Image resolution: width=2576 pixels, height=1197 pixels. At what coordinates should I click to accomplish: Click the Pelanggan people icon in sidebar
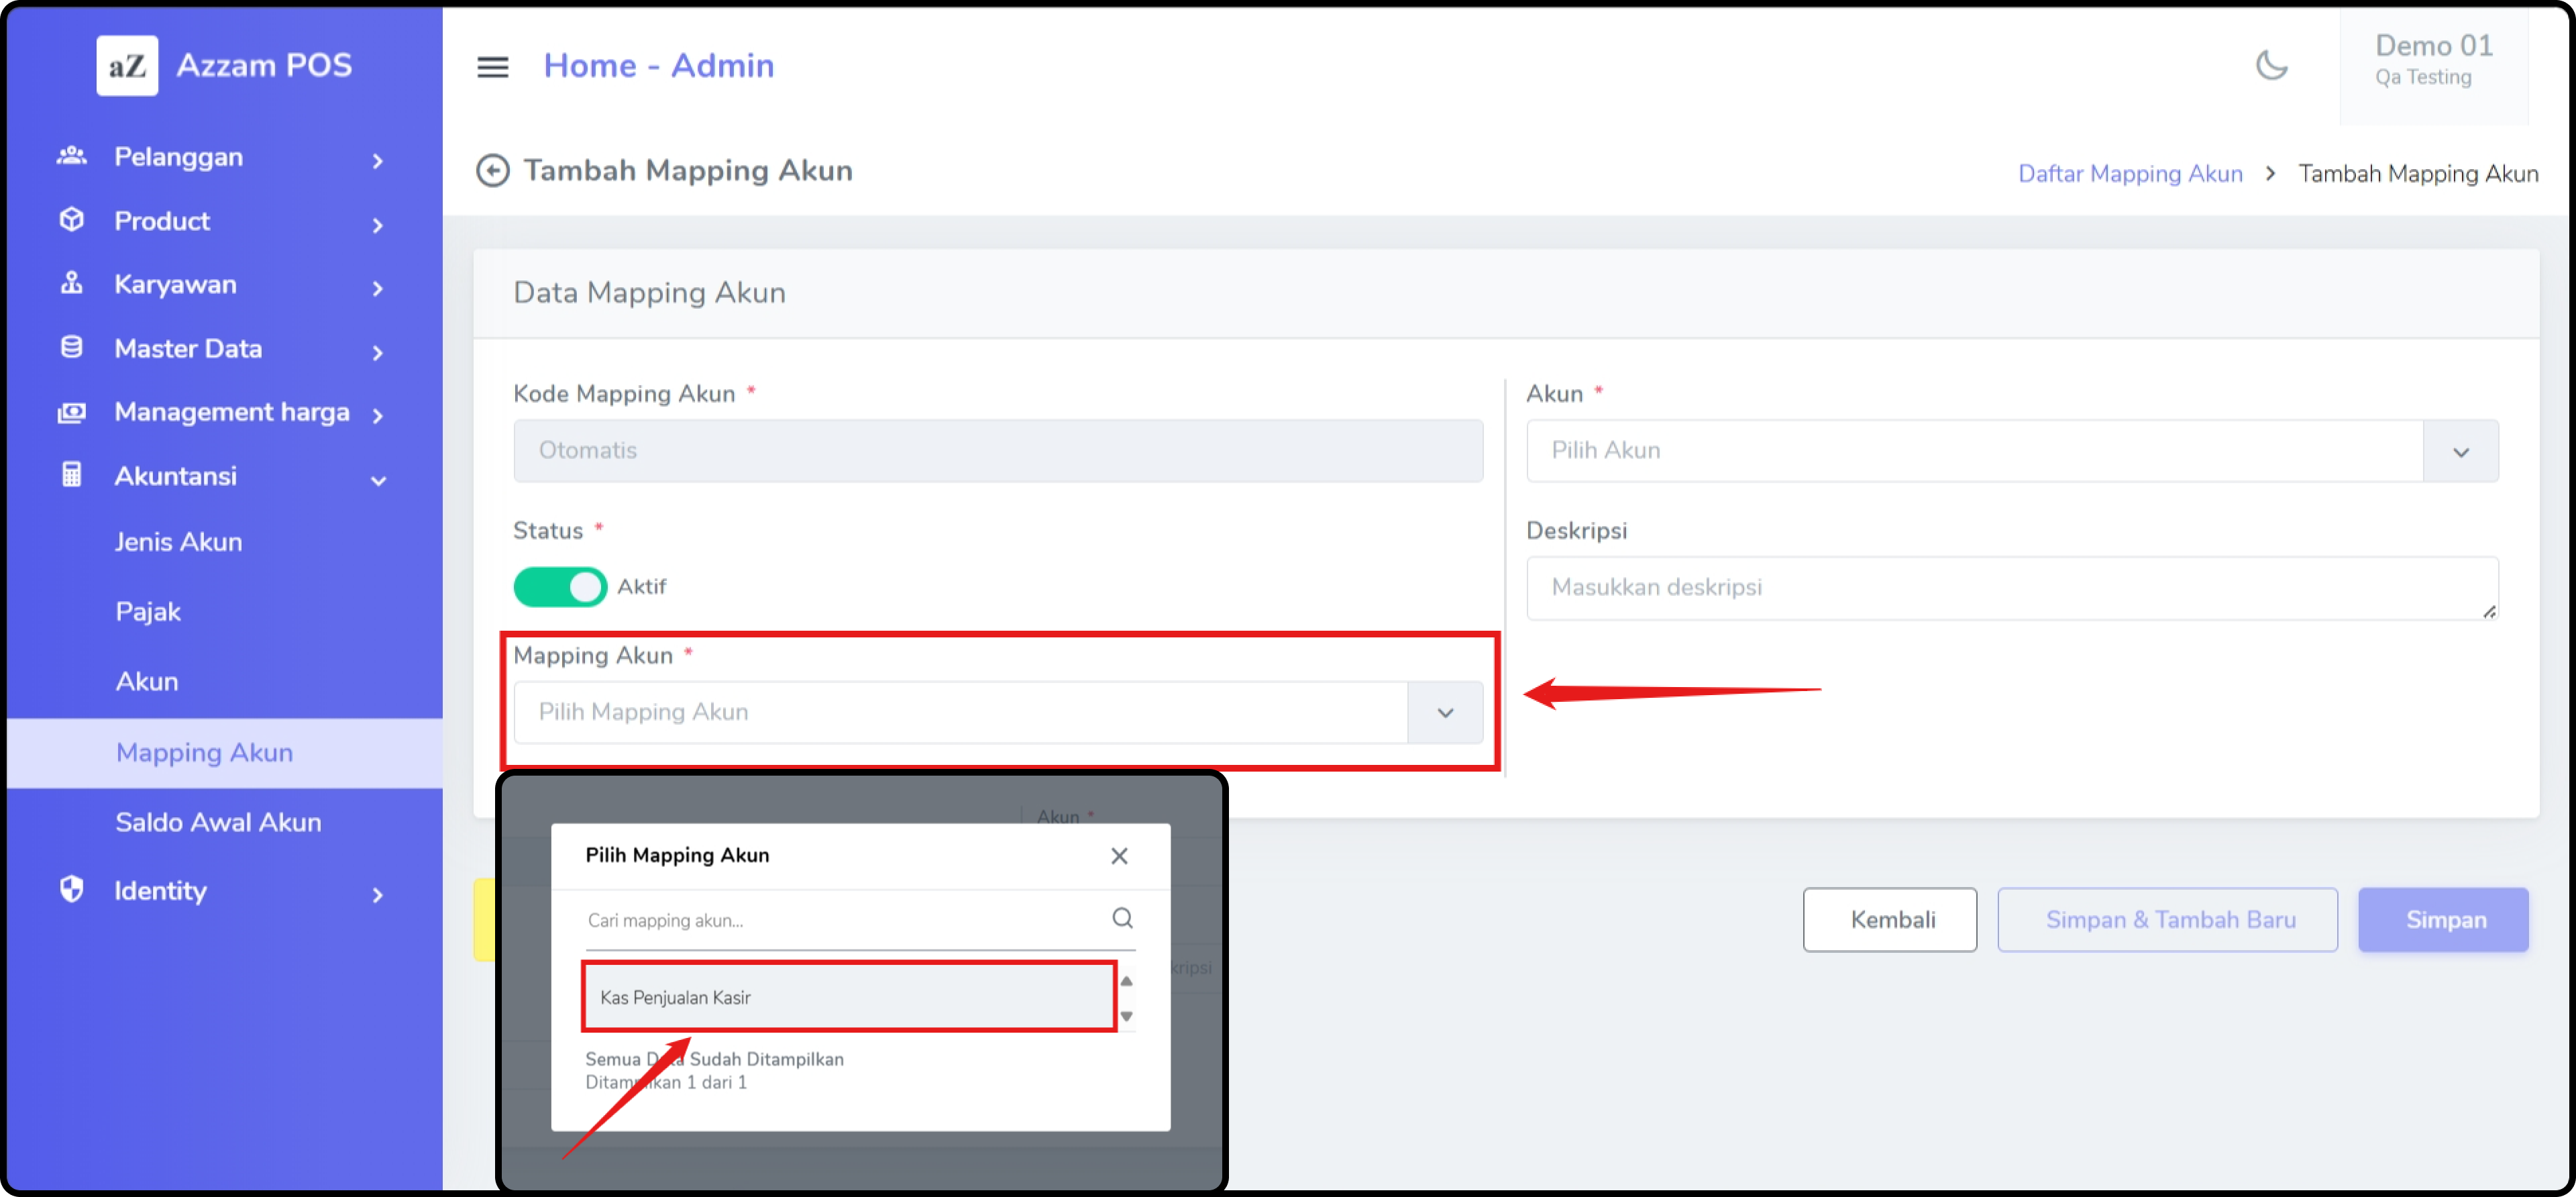click(71, 156)
